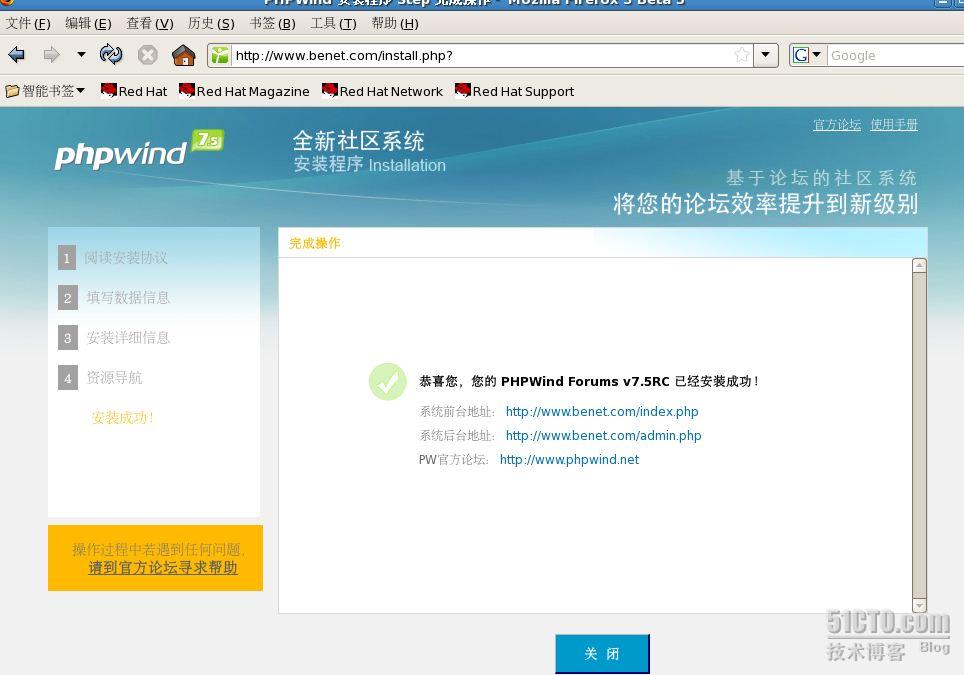Screen dimensions: 964x675
Task: Click the Stop loading icon
Action: point(148,55)
